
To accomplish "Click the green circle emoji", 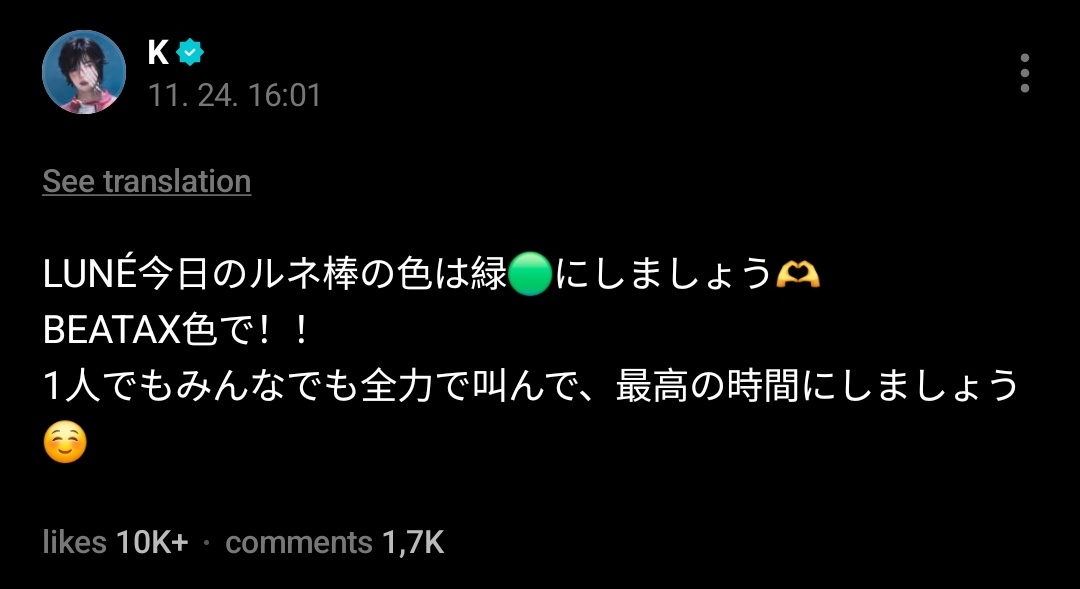I will 530,273.
